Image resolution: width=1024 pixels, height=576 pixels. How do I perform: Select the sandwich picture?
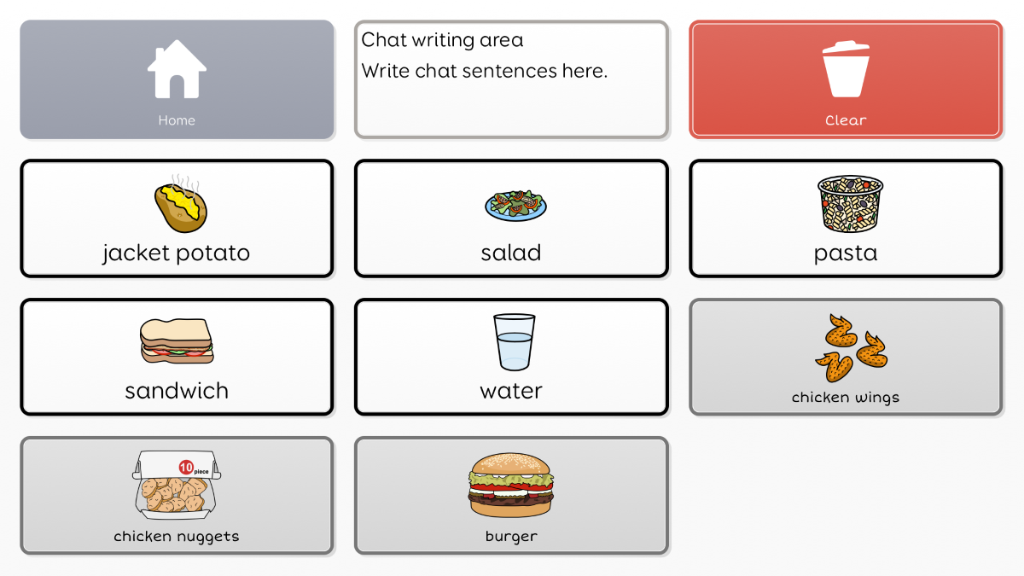coord(176,341)
